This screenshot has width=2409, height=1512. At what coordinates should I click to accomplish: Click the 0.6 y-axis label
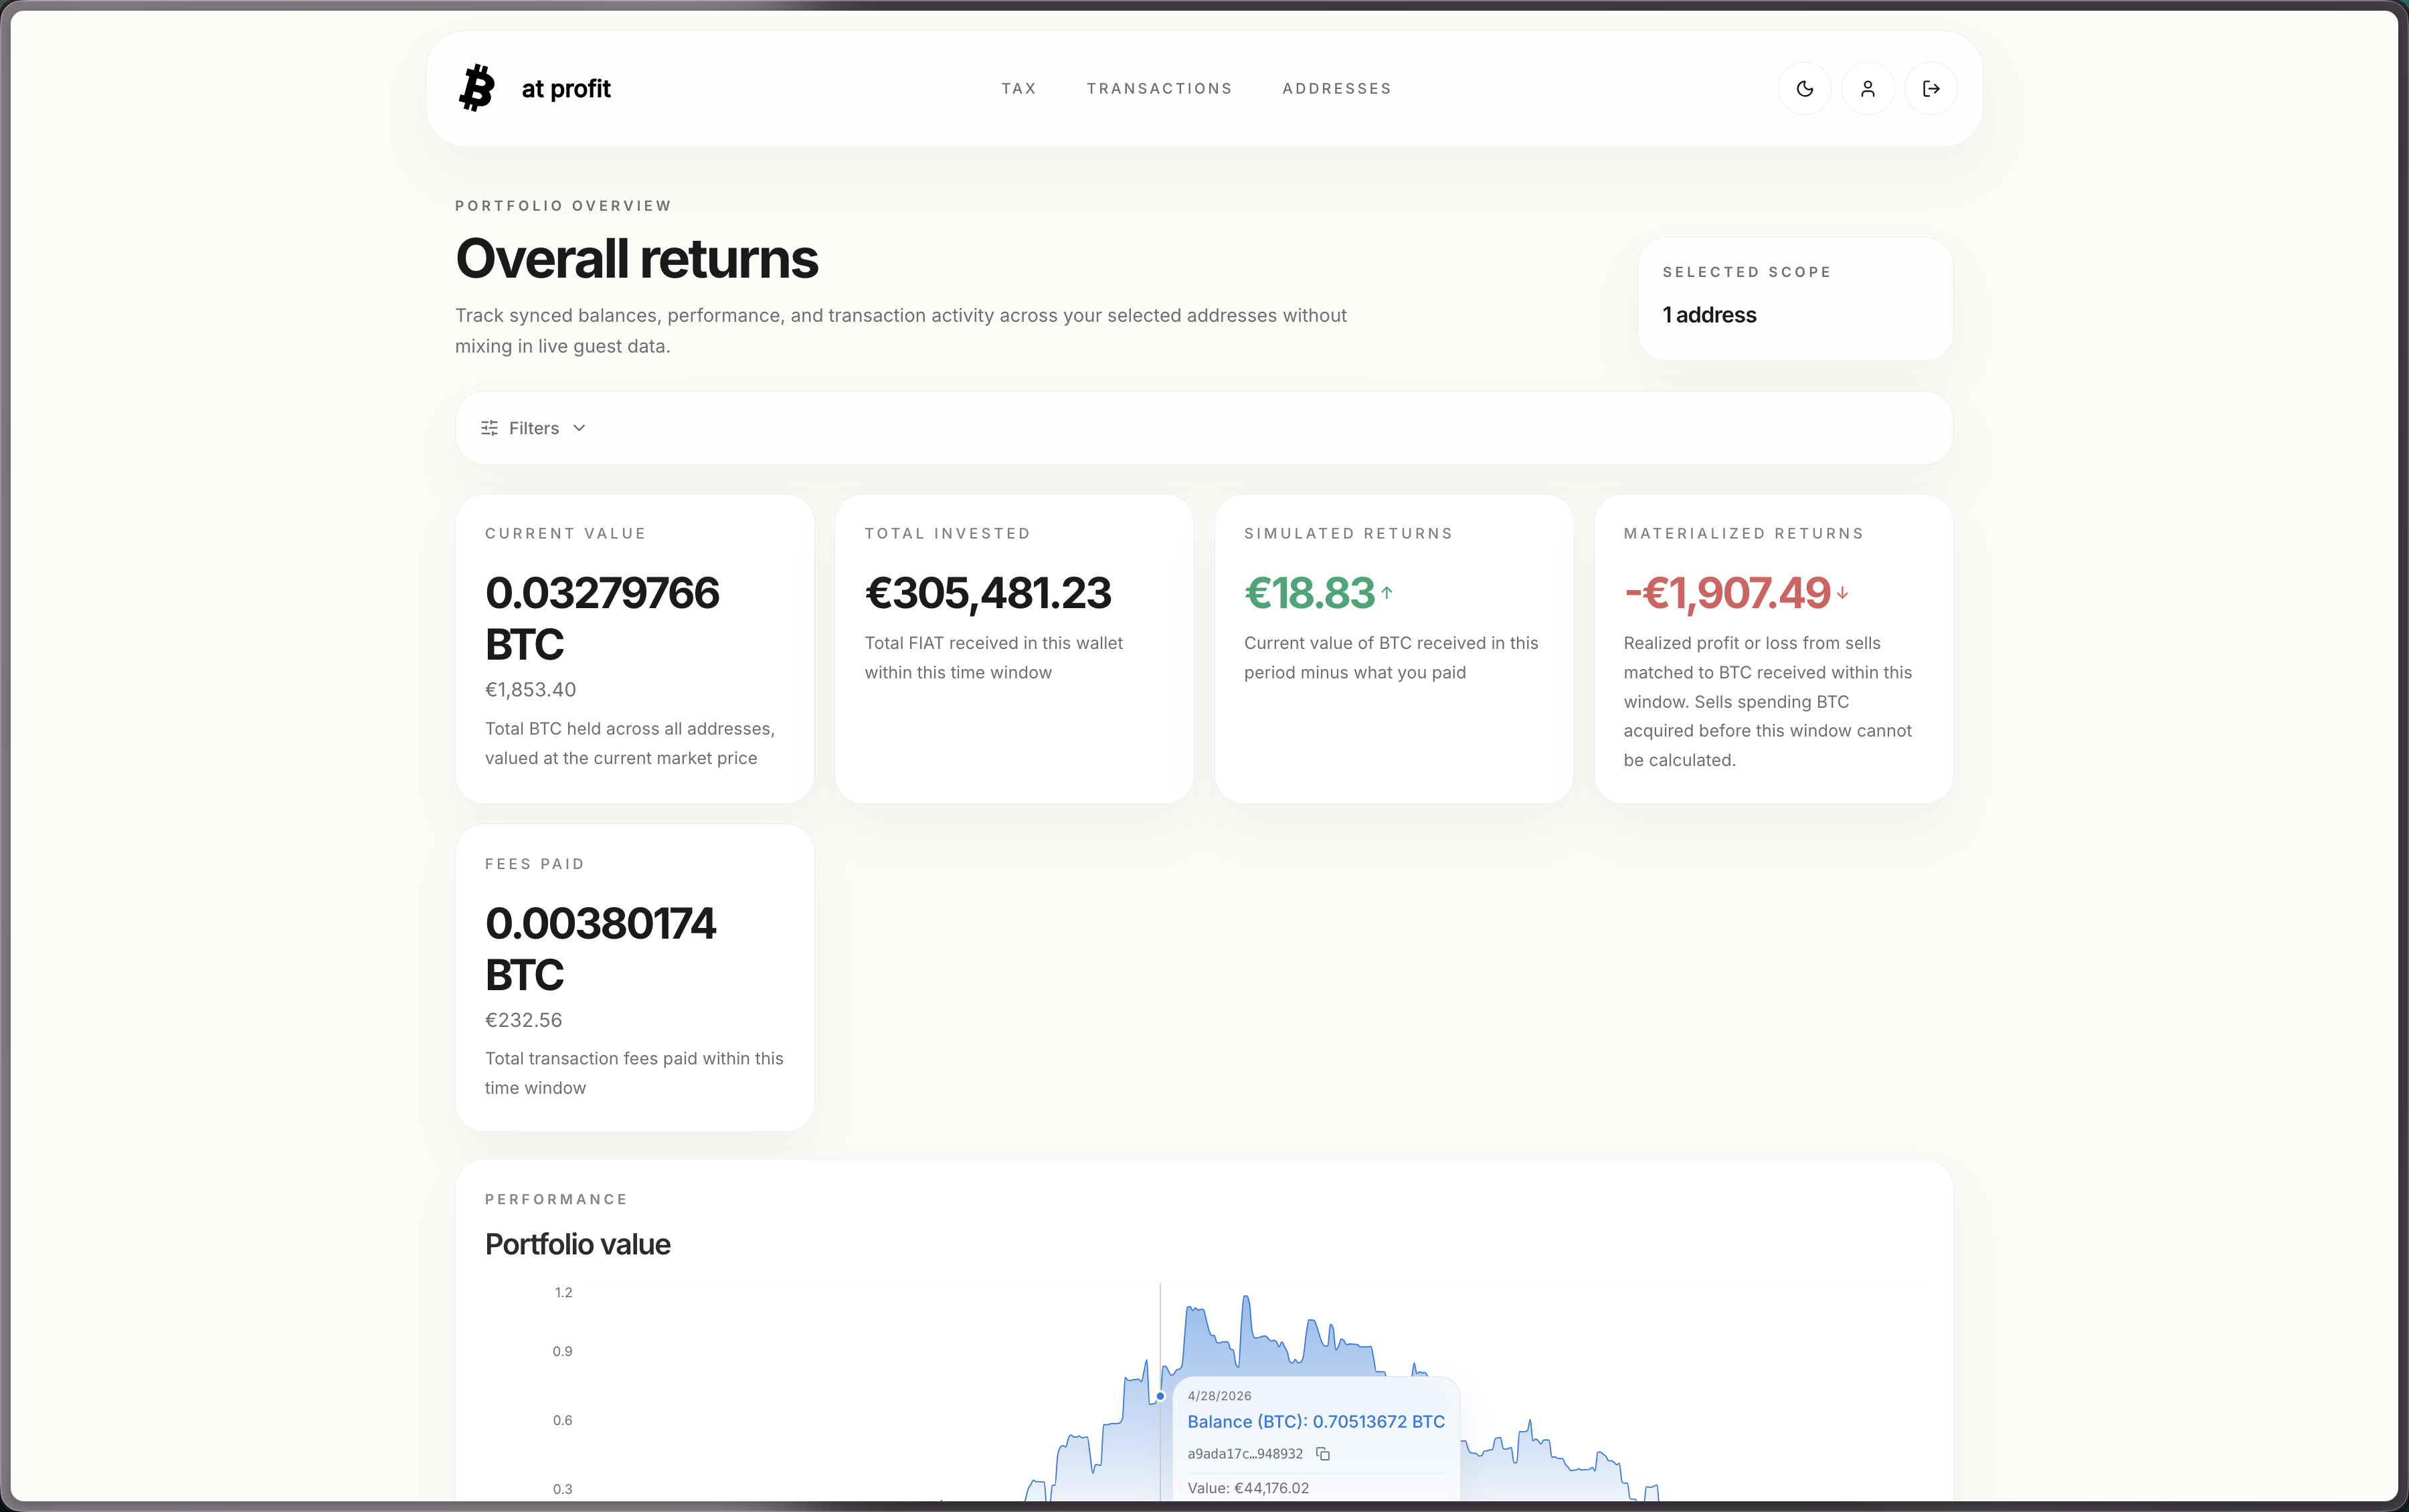562,1420
